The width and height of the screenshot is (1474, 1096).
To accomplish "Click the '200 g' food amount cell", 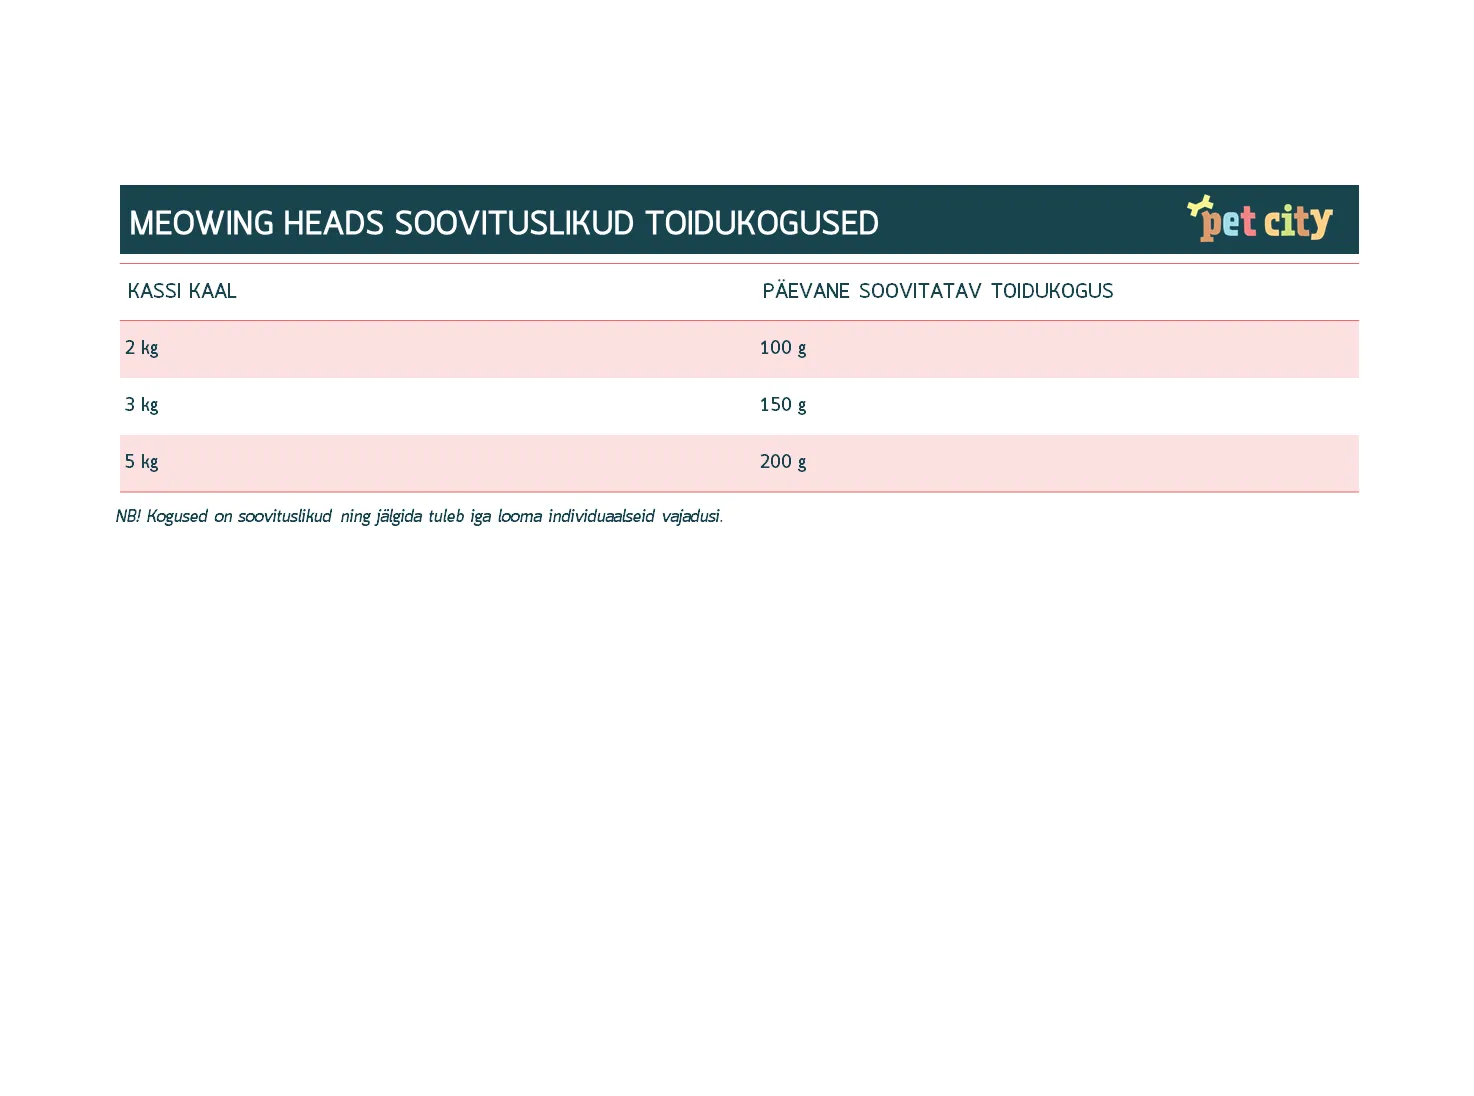I will pyautogui.click(x=783, y=462).
